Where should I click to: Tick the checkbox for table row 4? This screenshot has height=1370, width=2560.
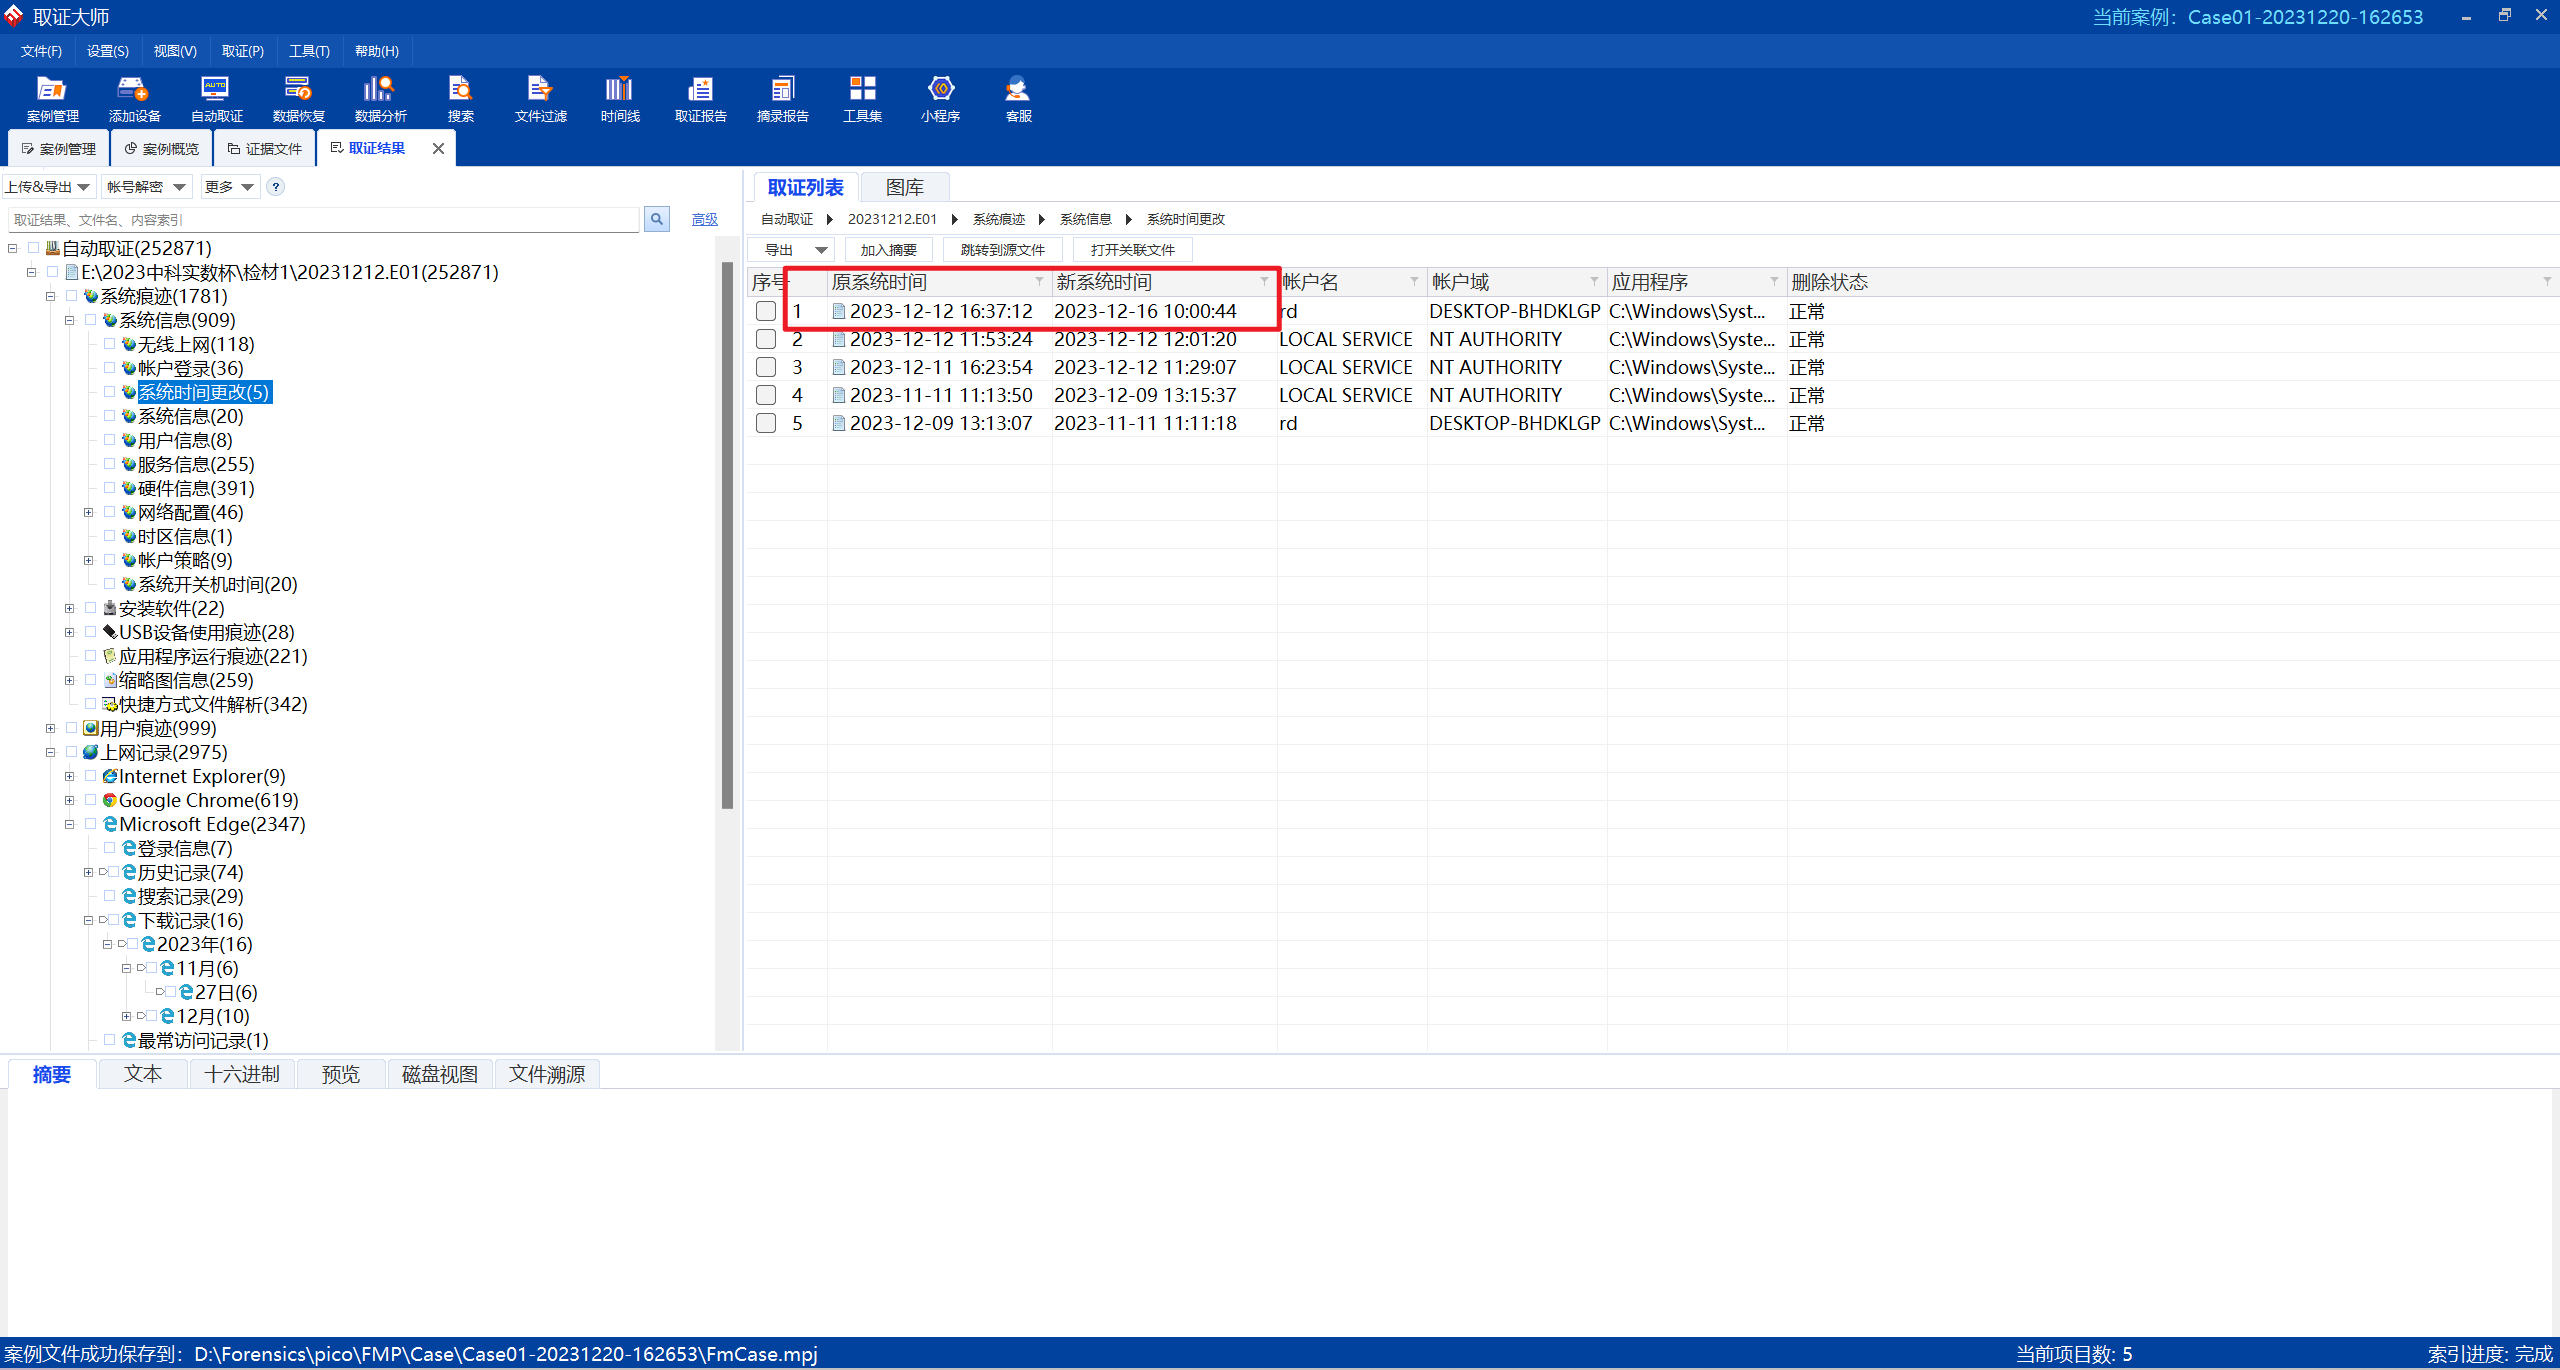coord(766,395)
